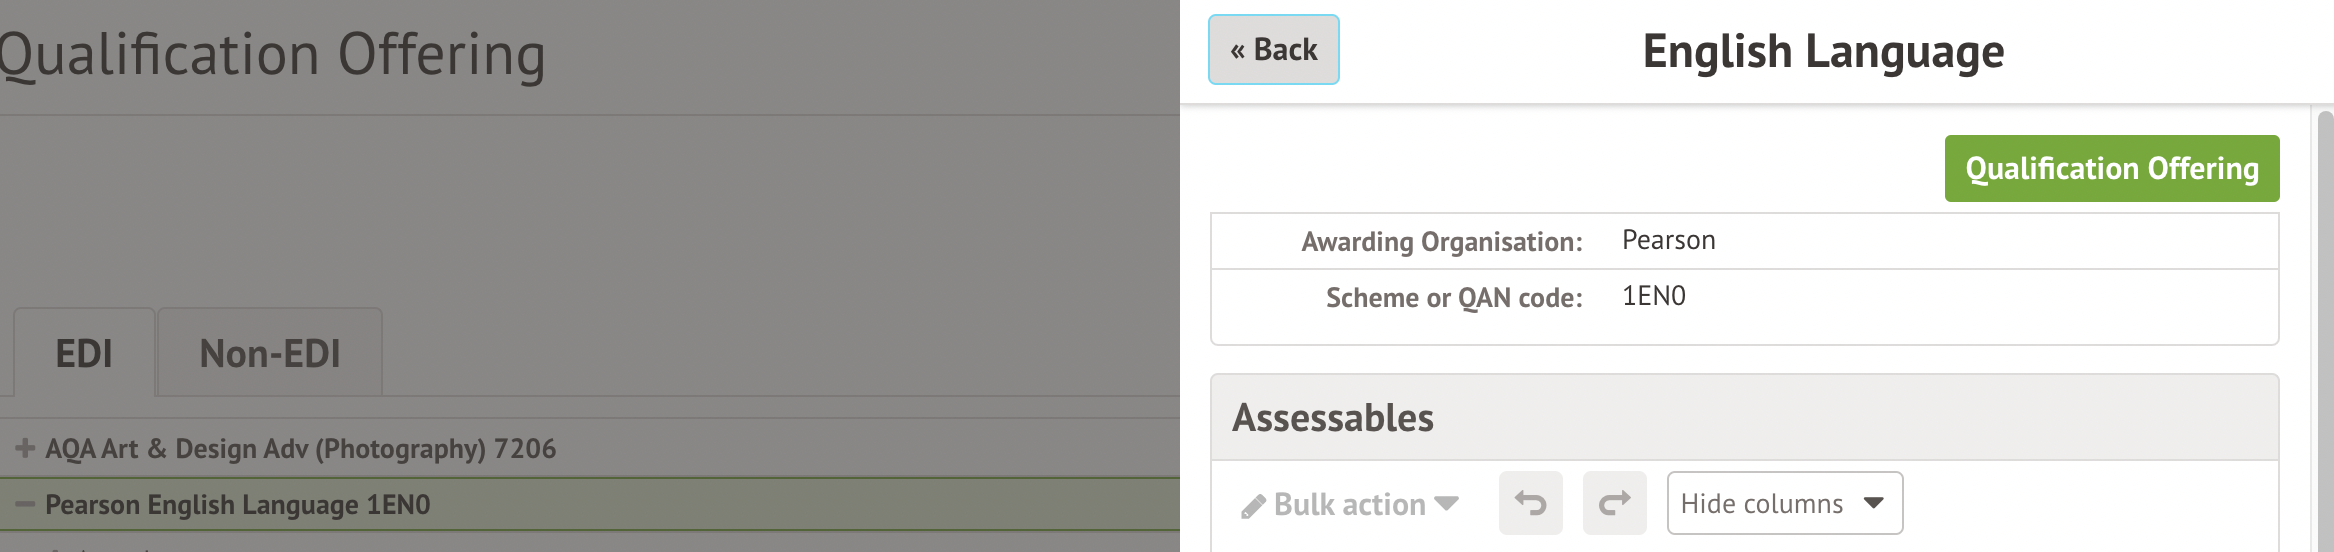Image resolution: width=2334 pixels, height=552 pixels.
Task: Open the Bulk action dropdown
Action: (1349, 504)
